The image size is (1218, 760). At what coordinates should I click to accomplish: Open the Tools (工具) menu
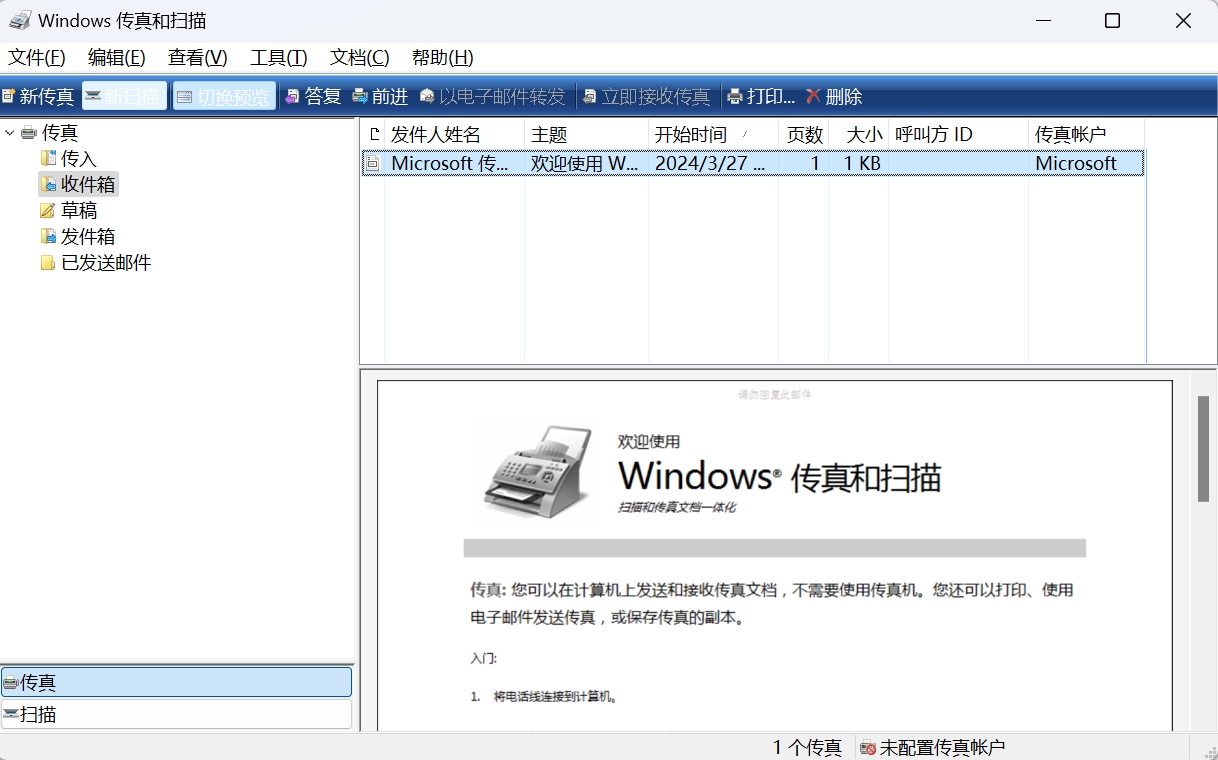pyautogui.click(x=278, y=58)
